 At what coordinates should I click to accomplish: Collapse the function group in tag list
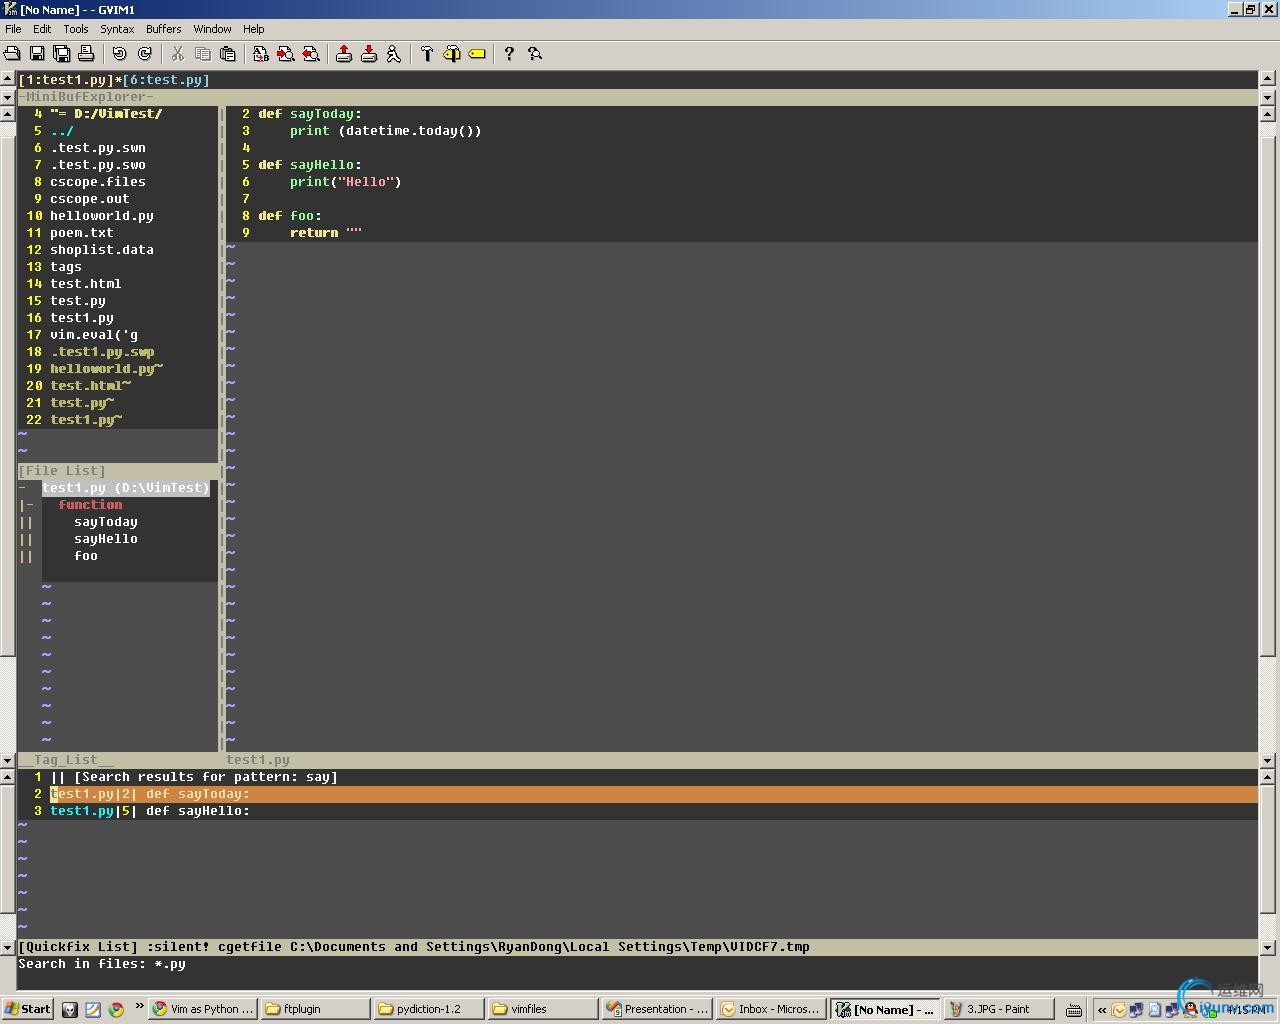pyautogui.click(x=28, y=505)
